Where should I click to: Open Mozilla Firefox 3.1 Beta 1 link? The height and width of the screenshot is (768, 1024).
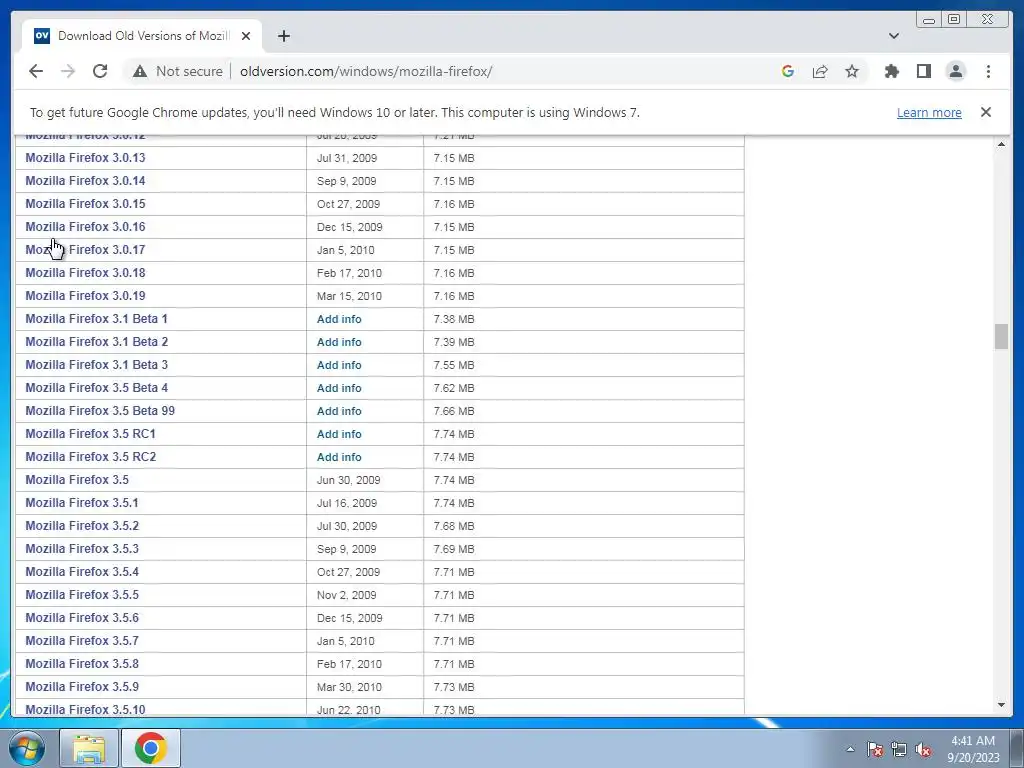(97, 319)
